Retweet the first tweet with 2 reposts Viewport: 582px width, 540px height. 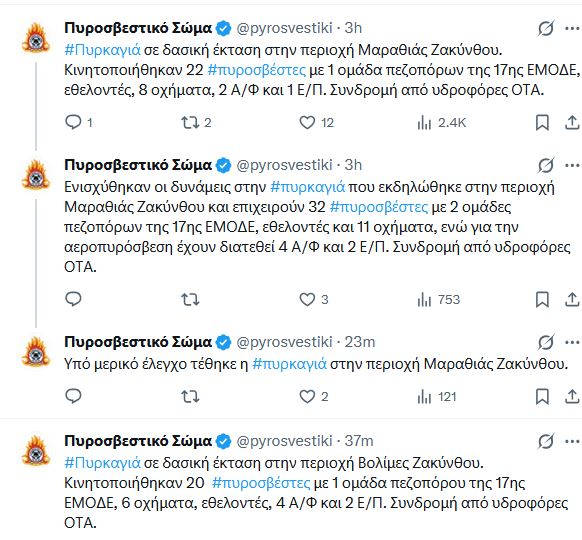pos(190,122)
